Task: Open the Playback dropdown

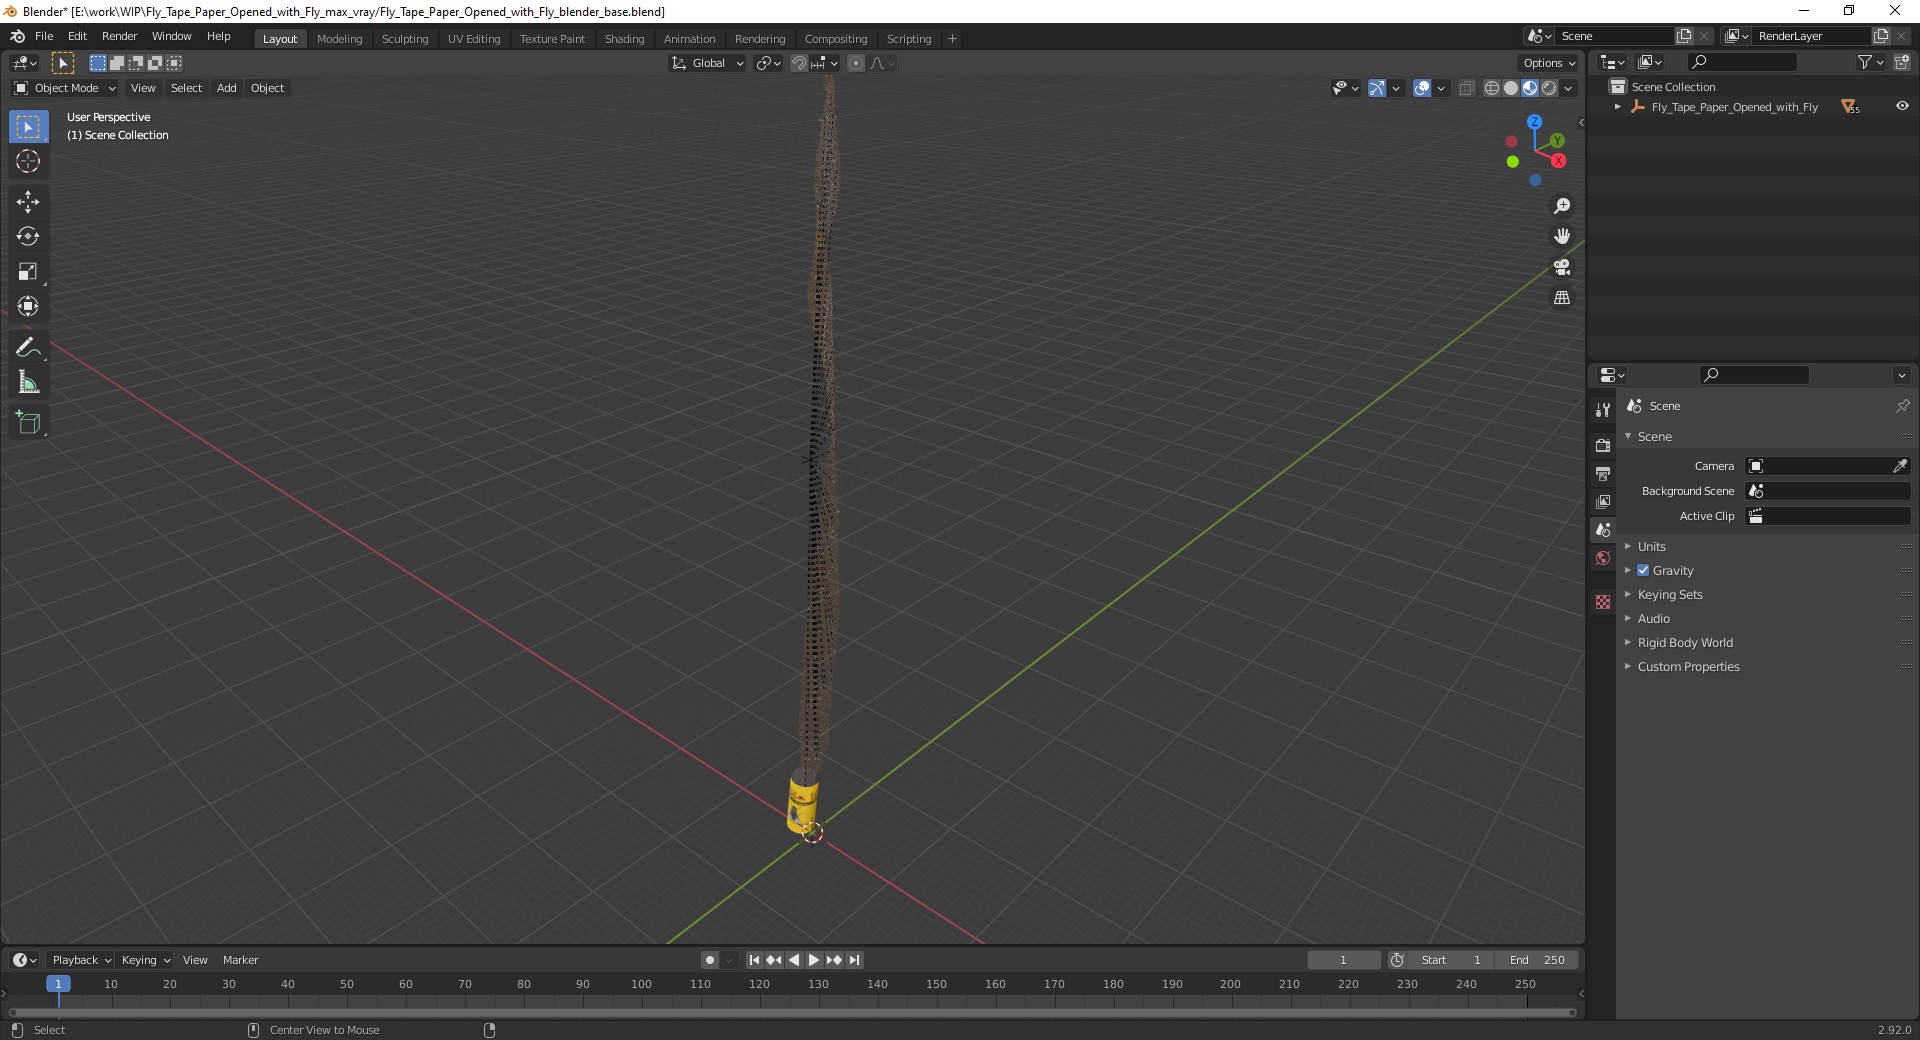Action: (81, 960)
